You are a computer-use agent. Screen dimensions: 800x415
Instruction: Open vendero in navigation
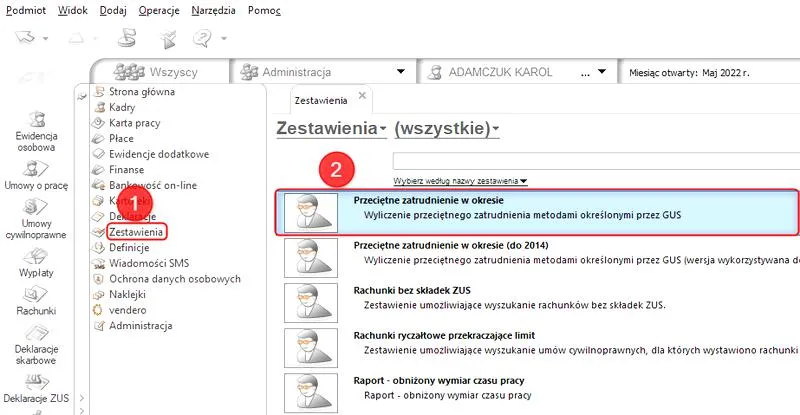(128, 310)
